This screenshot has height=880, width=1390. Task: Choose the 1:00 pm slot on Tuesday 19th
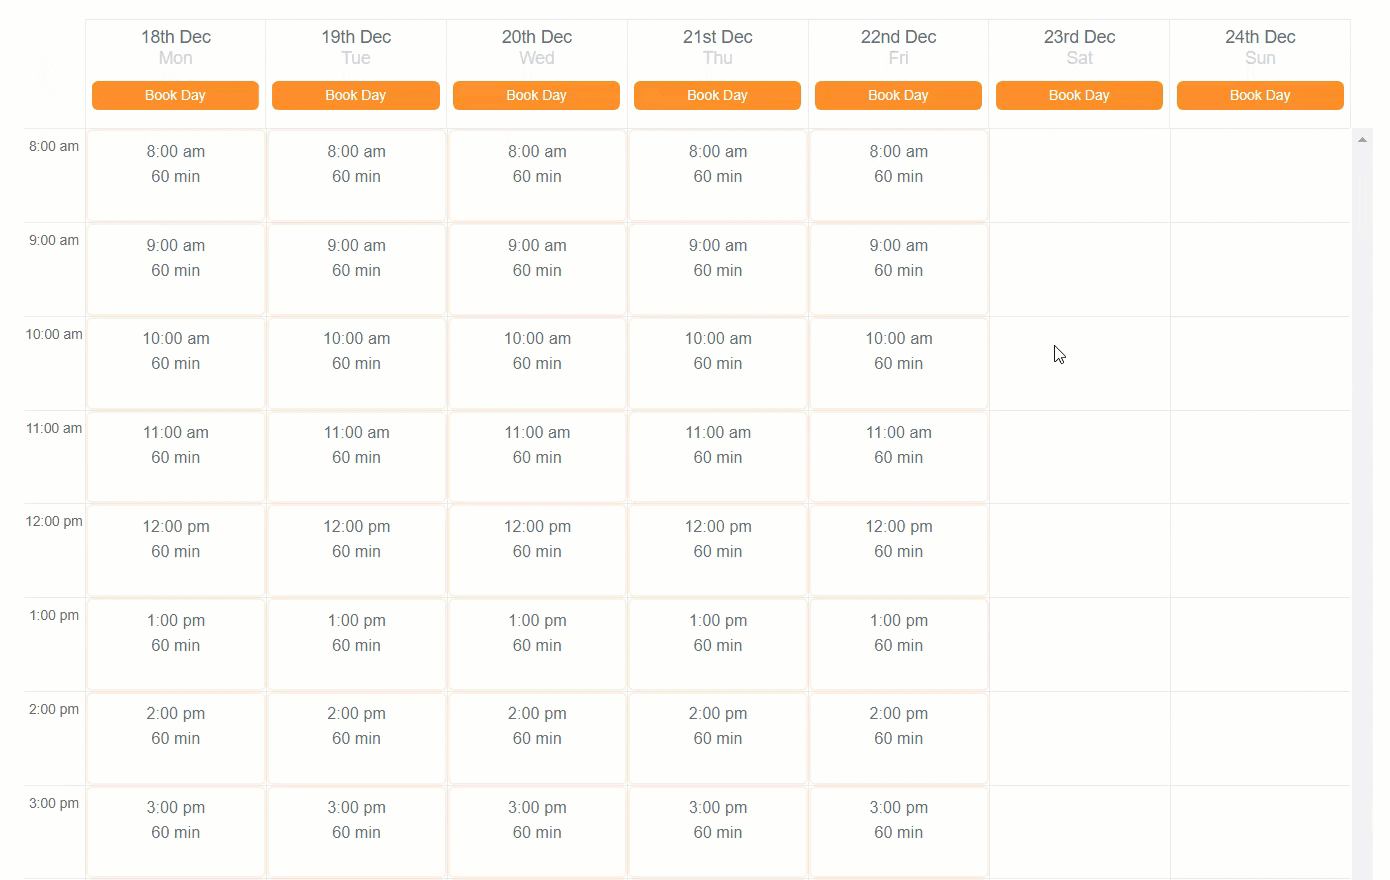click(x=357, y=644)
